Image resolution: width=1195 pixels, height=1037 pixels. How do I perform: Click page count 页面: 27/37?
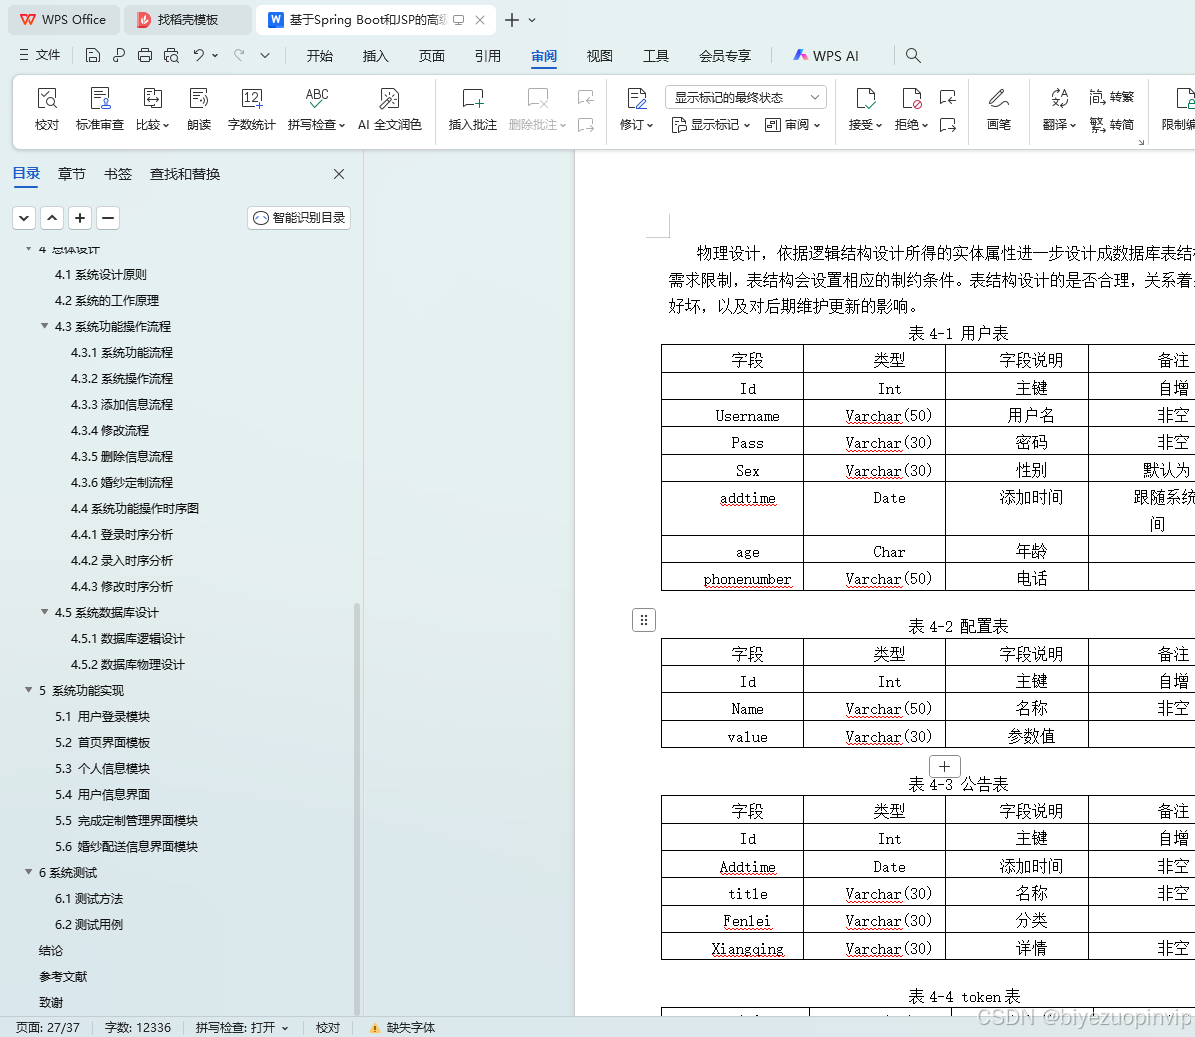pyautogui.click(x=48, y=1027)
